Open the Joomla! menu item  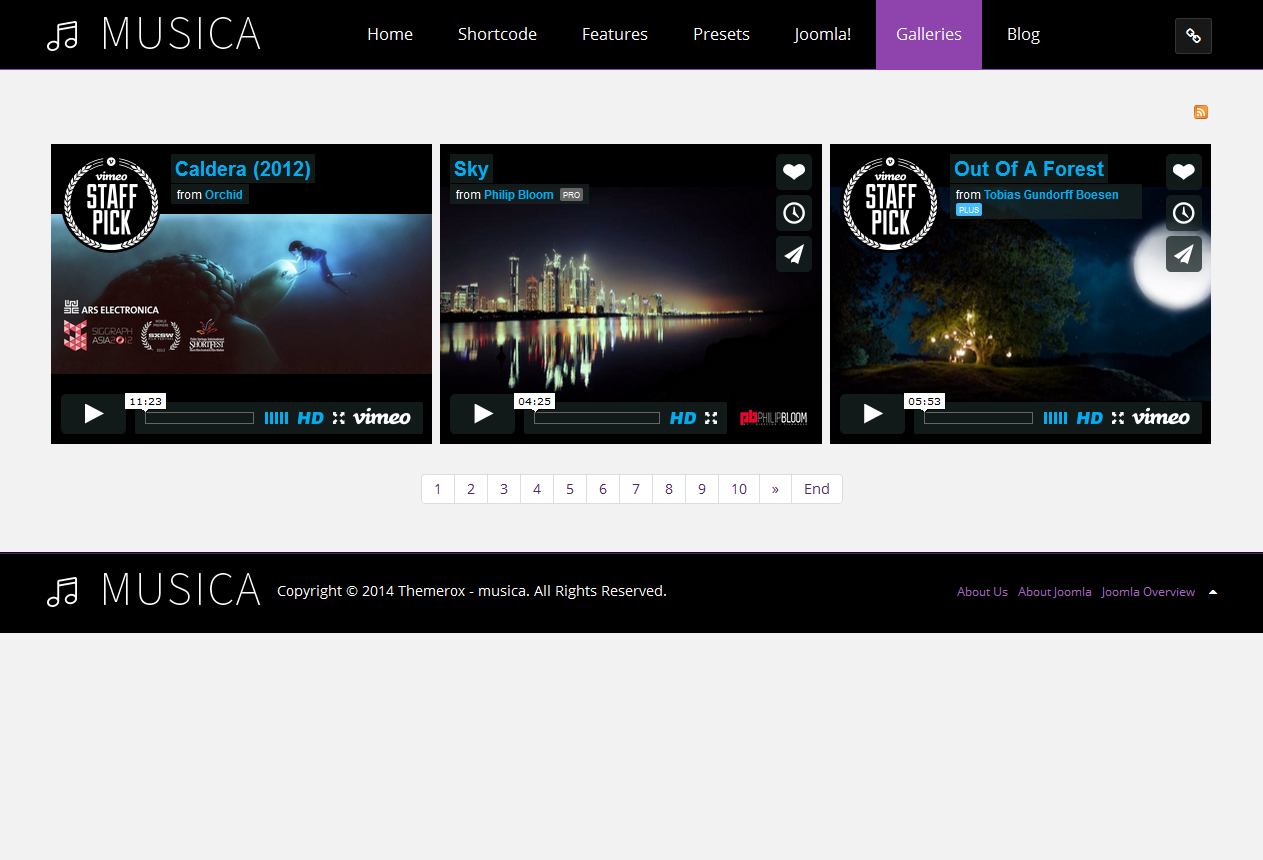(823, 35)
